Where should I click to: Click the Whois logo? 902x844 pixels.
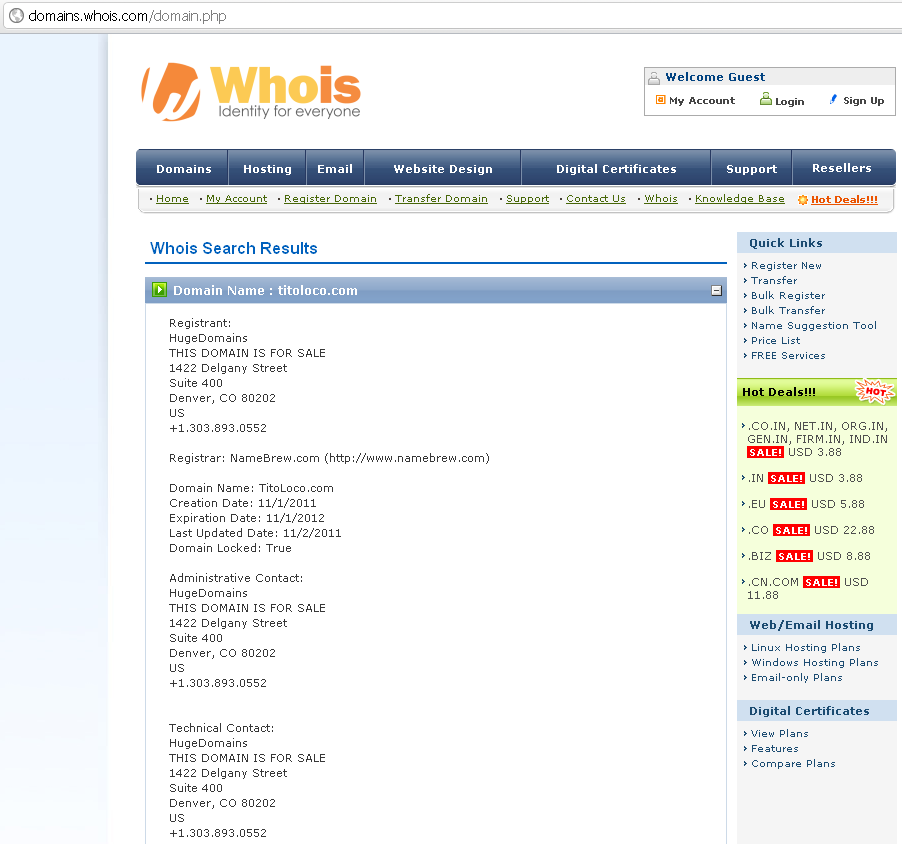pyautogui.click(x=251, y=92)
